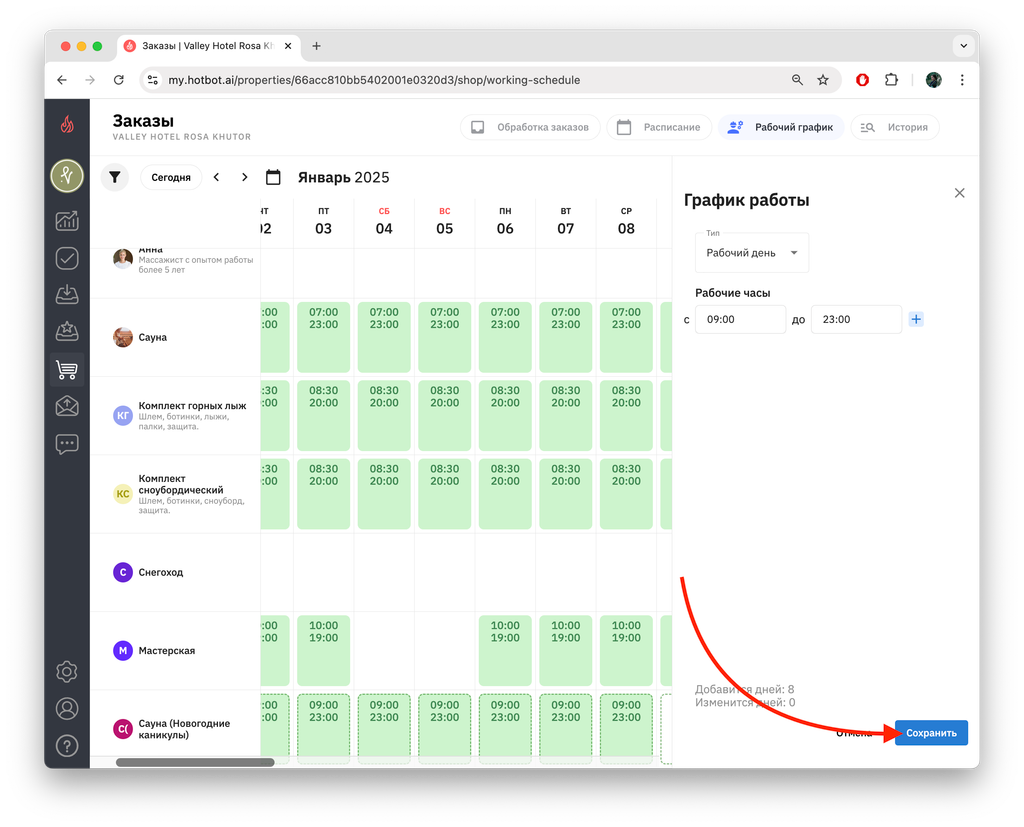The height and width of the screenshot is (827, 1024).
Task: Click the browser address bar URL
Action: (x=374, y=80)
